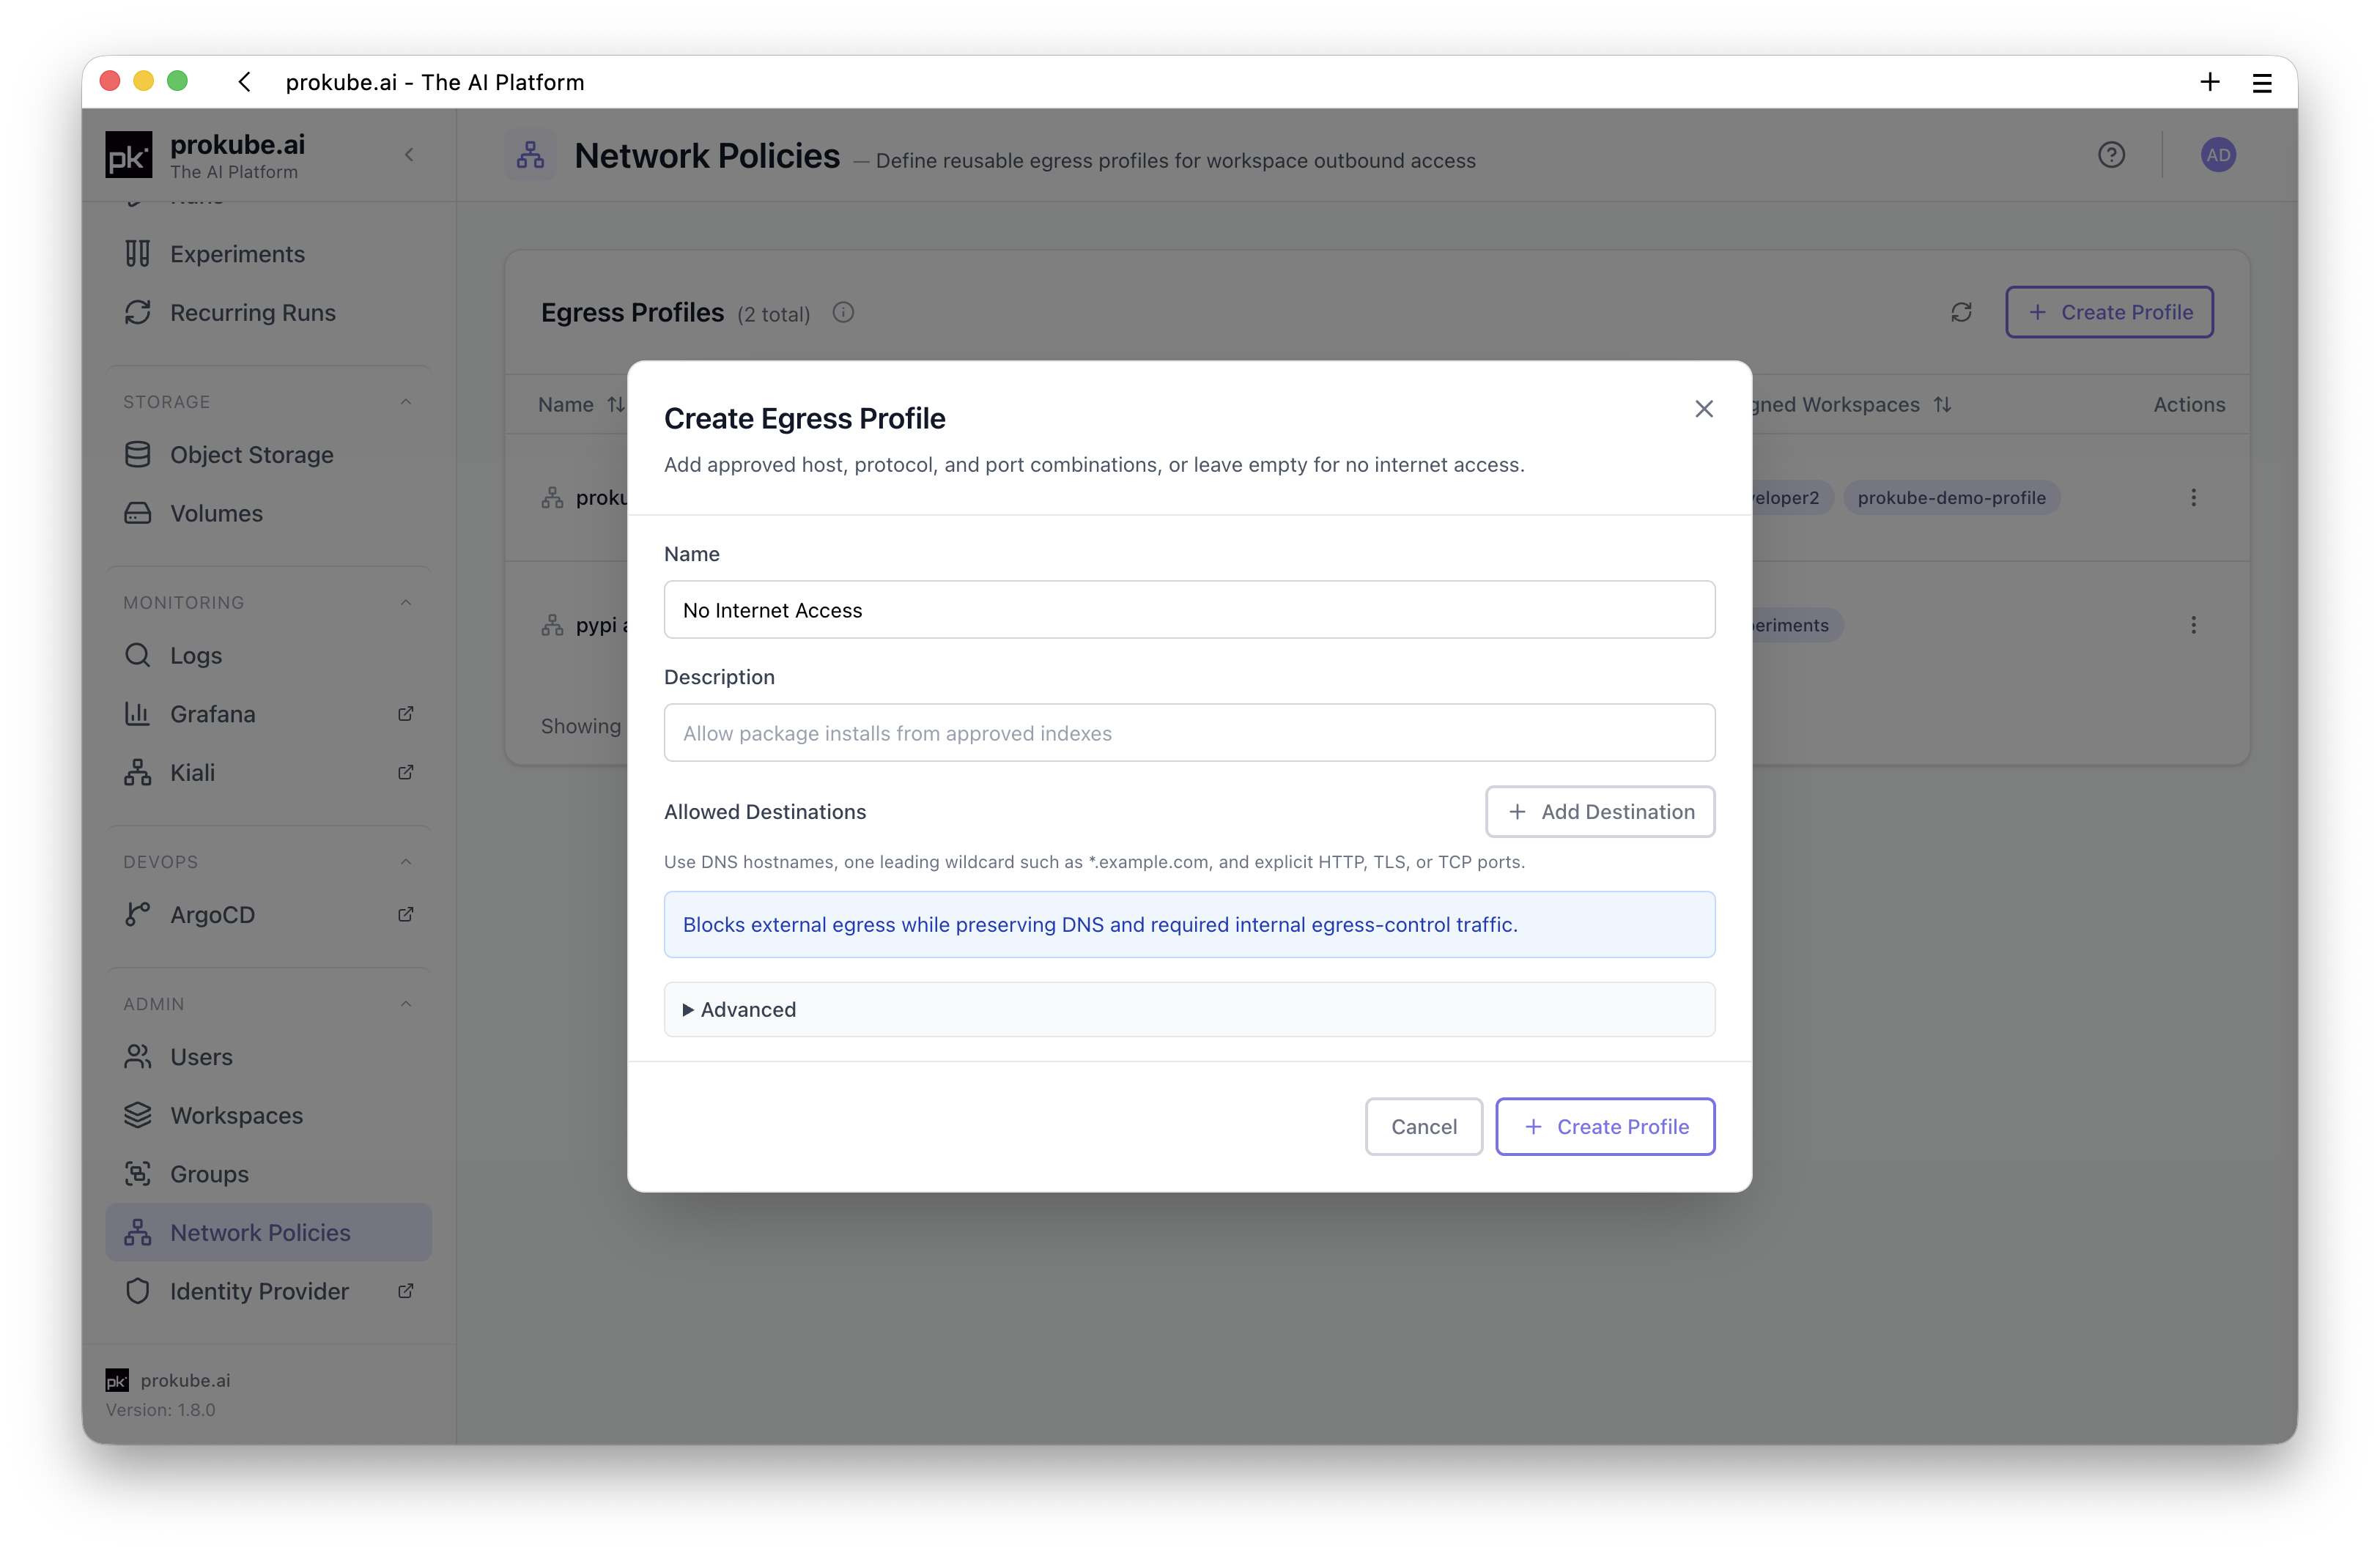Image resolution: width=2380 pixels, height=1553 pixels.
Task: Collapse the Admin sidebar section
Action: pos(406,1004)
